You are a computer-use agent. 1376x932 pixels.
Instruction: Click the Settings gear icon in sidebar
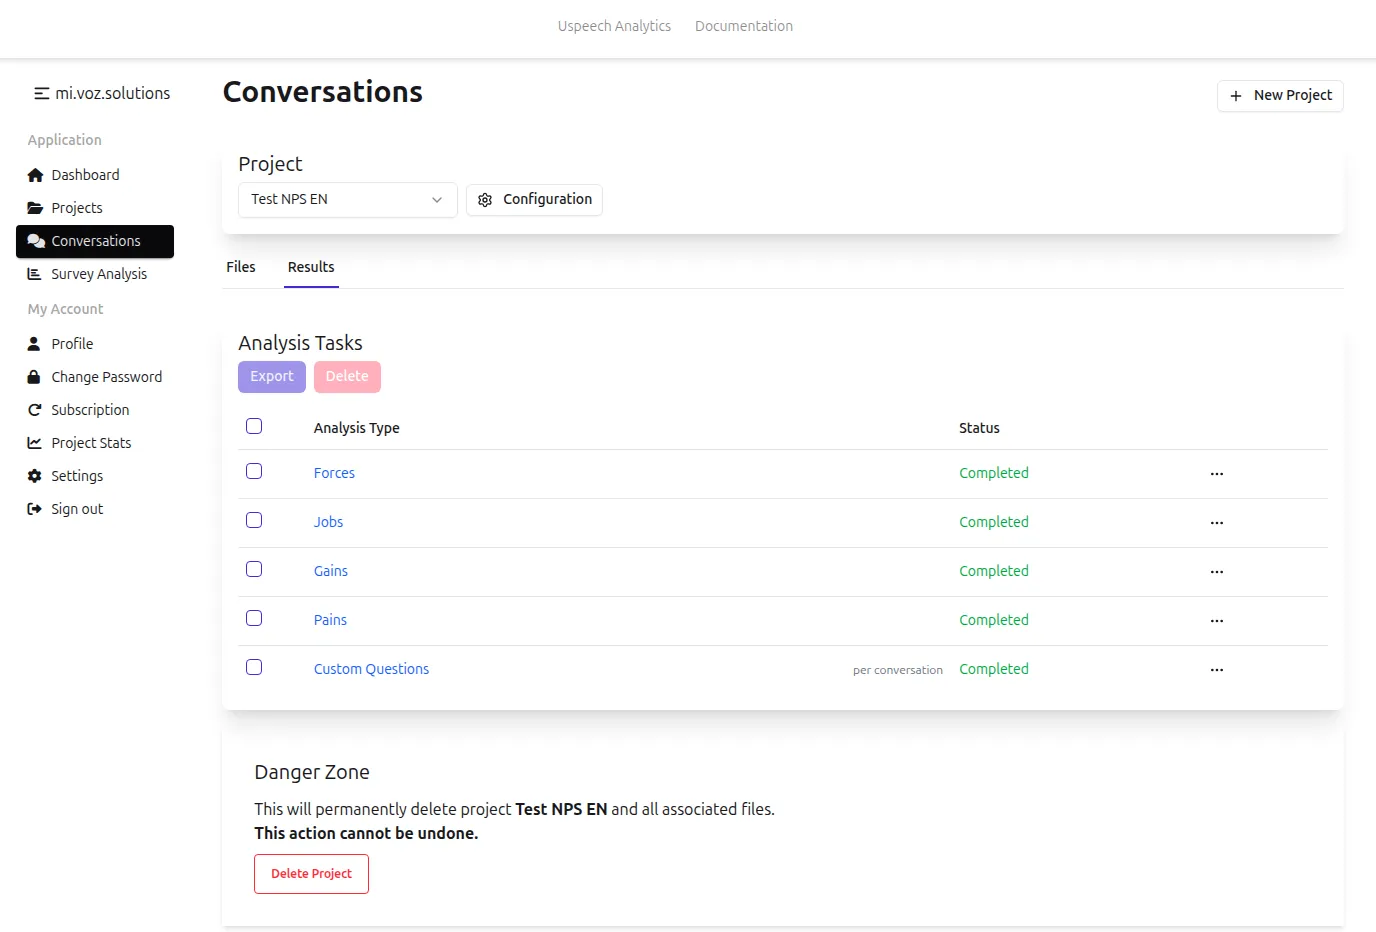[35, 476]
